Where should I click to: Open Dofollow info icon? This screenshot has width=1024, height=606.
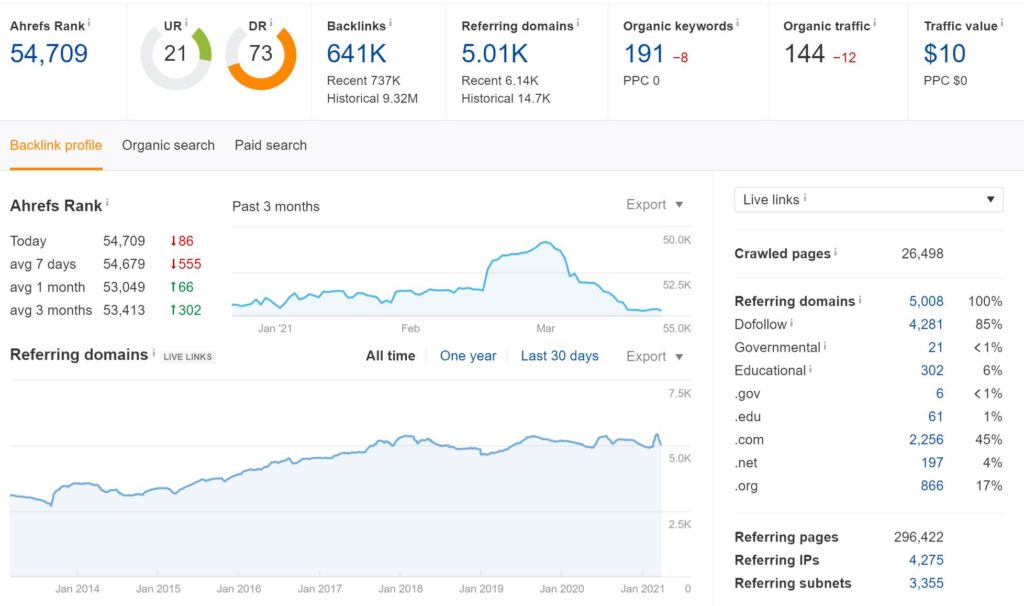point(792,322)
